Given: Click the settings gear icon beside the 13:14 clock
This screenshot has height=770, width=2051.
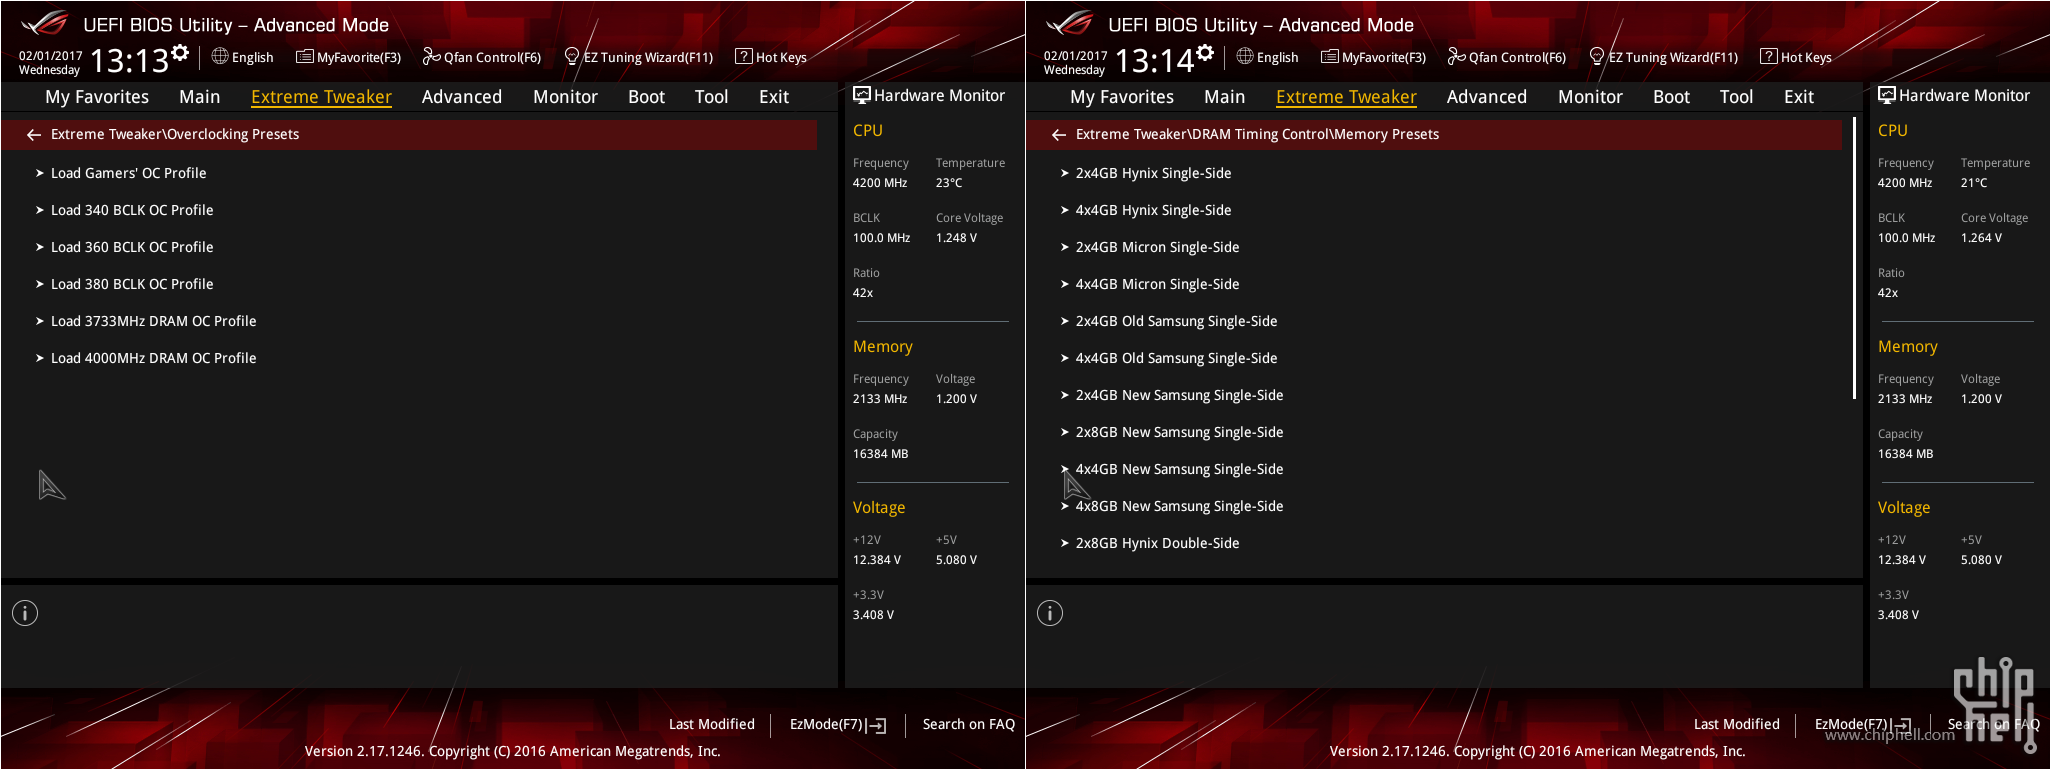Looking at the screenshot, I should (1205, 53).
